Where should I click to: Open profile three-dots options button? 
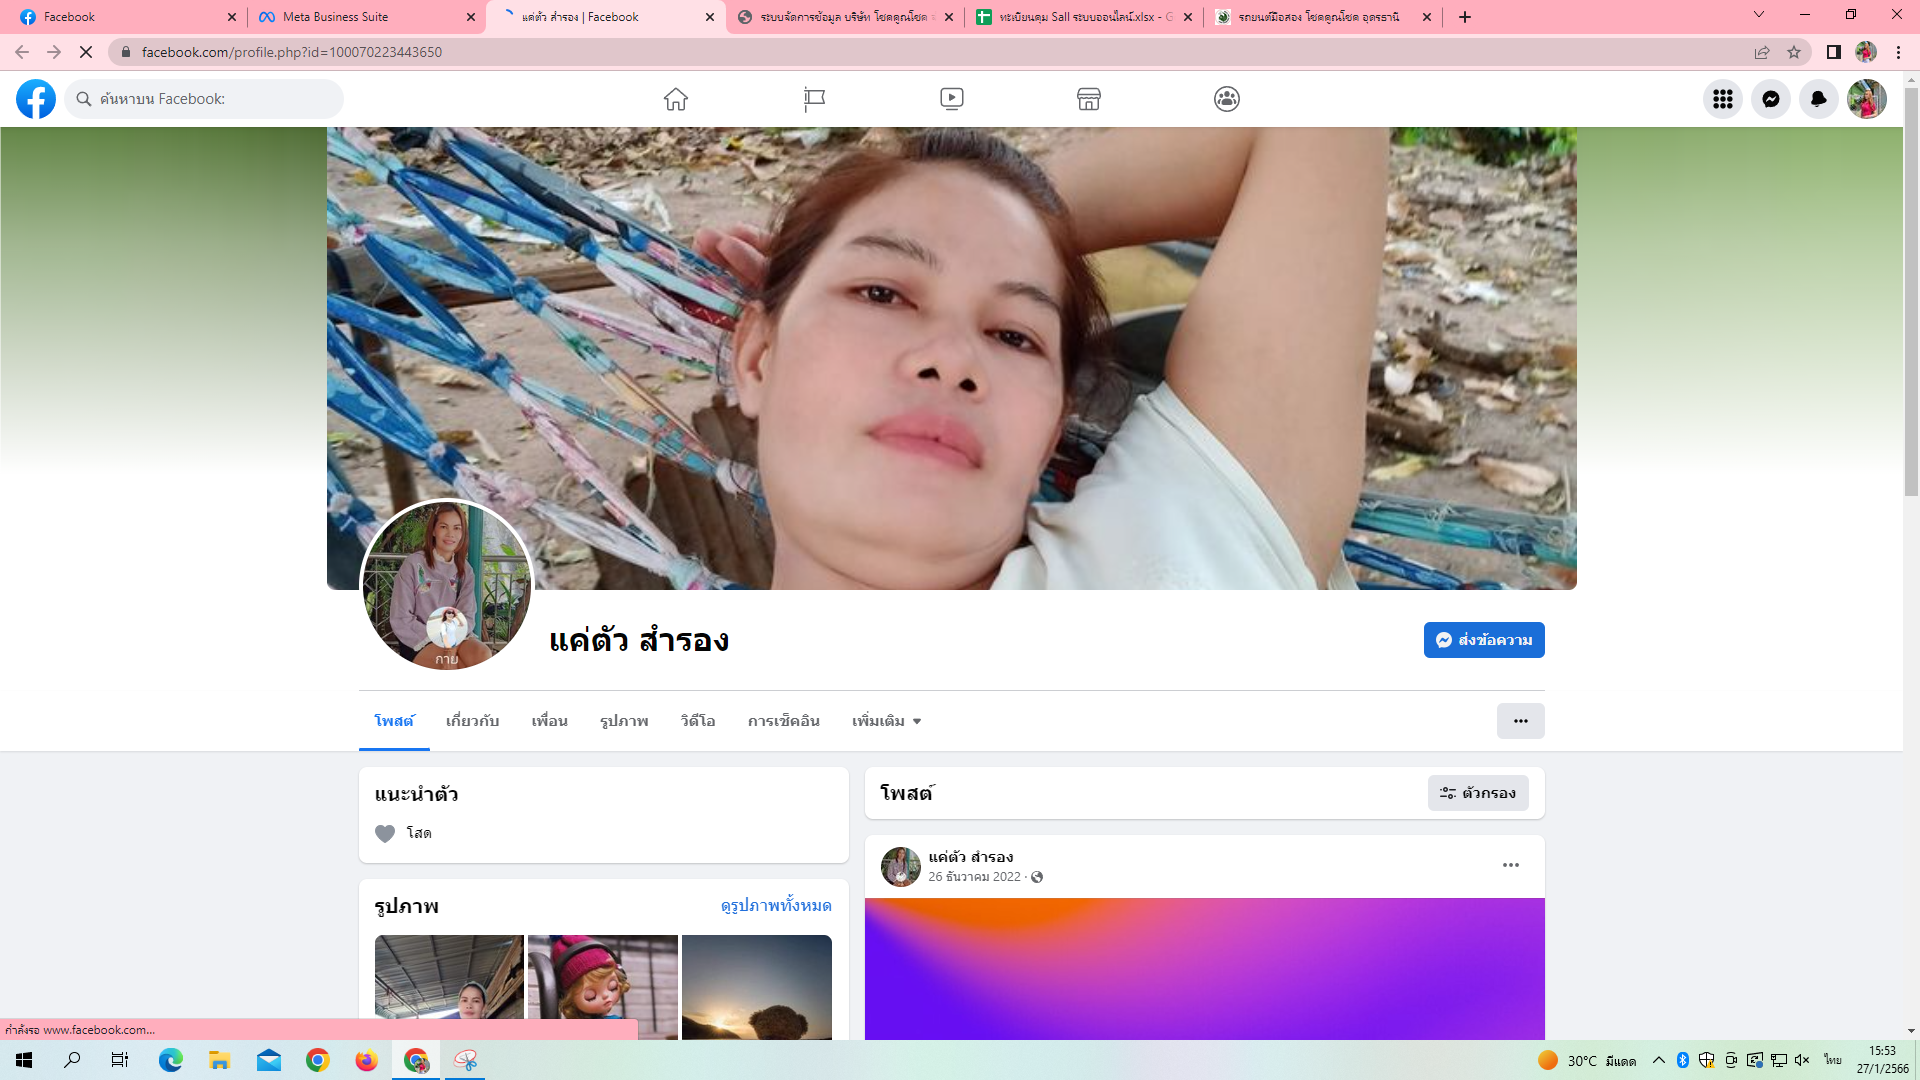(1520, 721)
